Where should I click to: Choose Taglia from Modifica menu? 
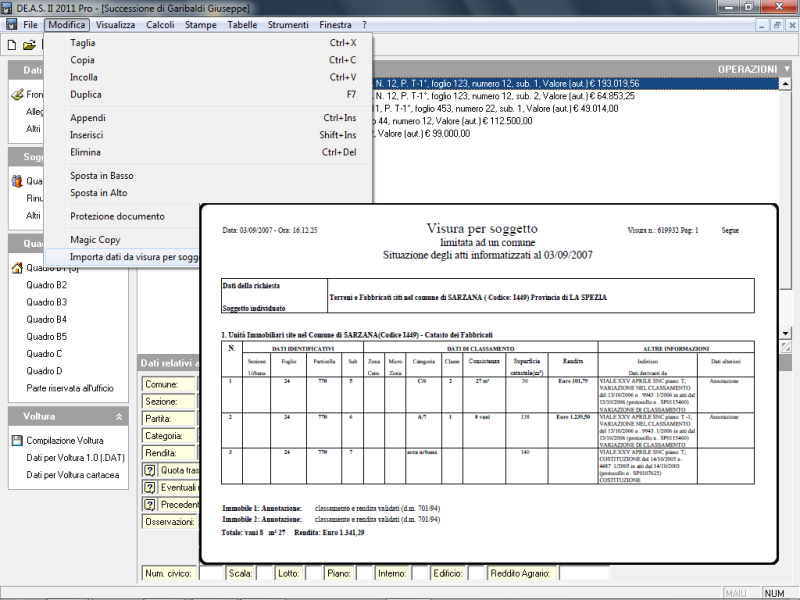209,43
